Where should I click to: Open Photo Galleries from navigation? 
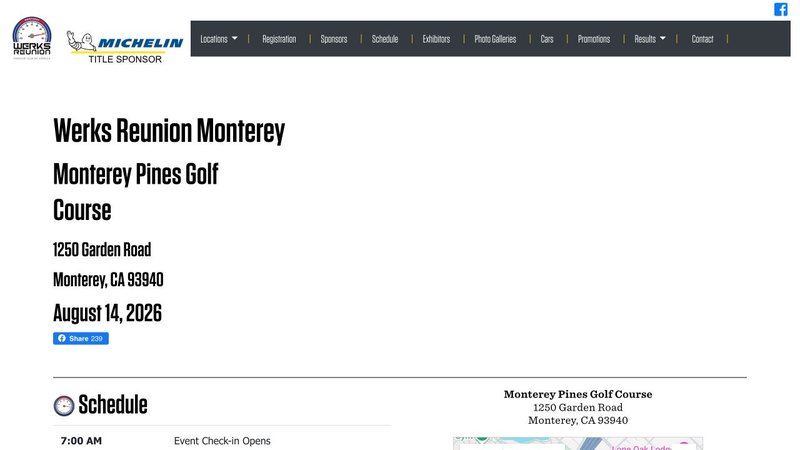coord(495,39)
